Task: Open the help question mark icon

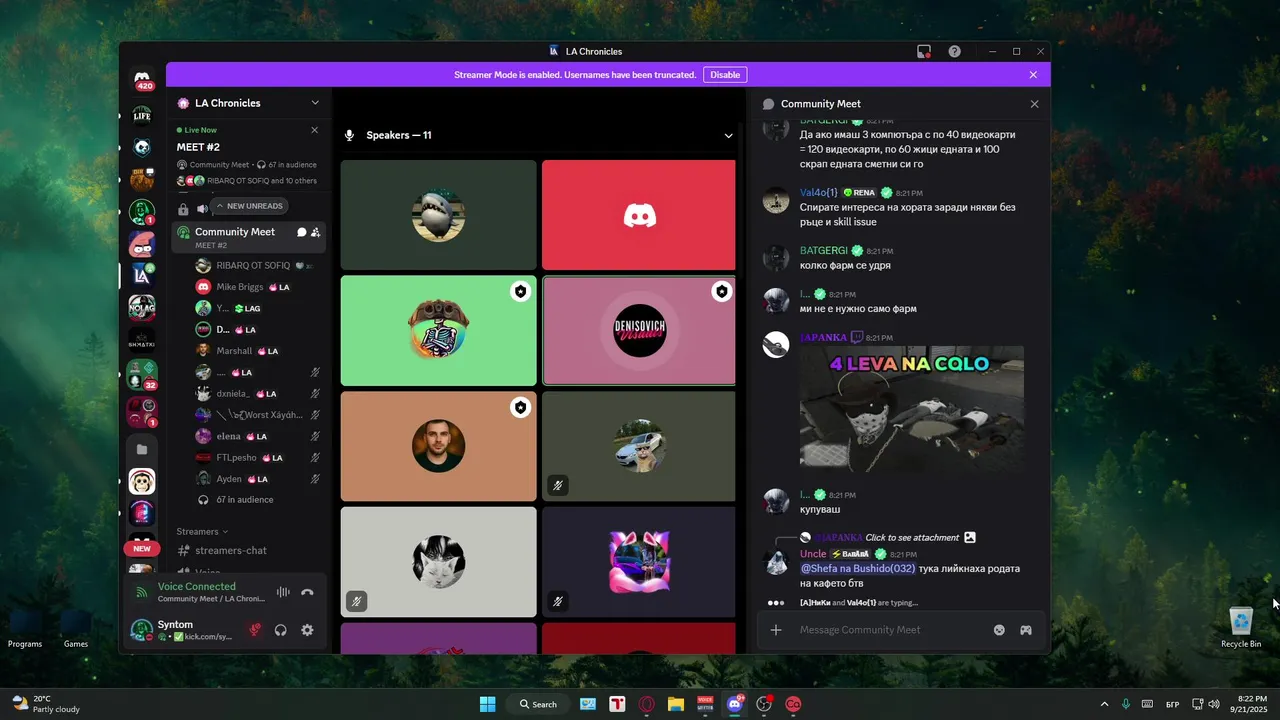Action: click(955, 51)
